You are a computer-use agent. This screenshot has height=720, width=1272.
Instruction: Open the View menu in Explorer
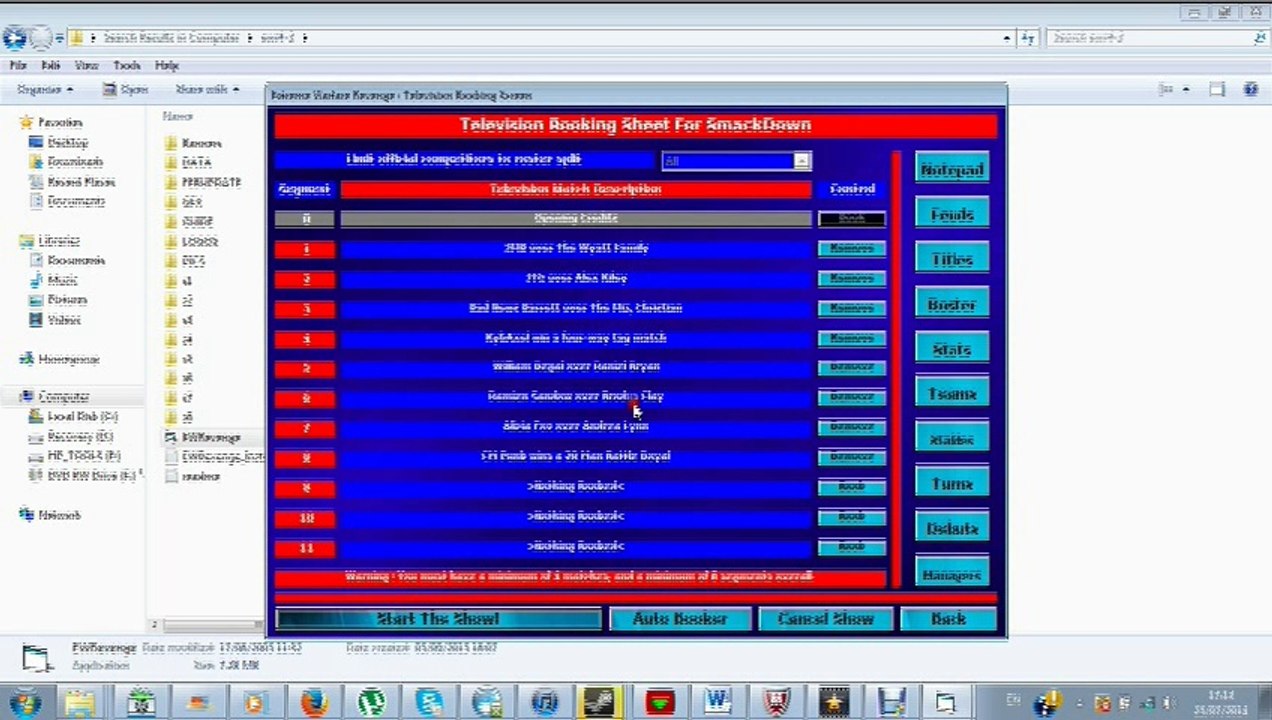(86, 65)
